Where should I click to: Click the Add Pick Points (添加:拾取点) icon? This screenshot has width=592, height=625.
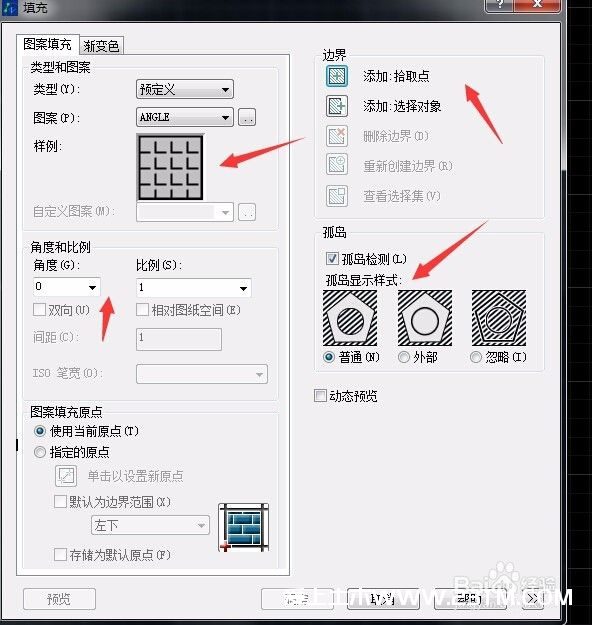(336, 76)
